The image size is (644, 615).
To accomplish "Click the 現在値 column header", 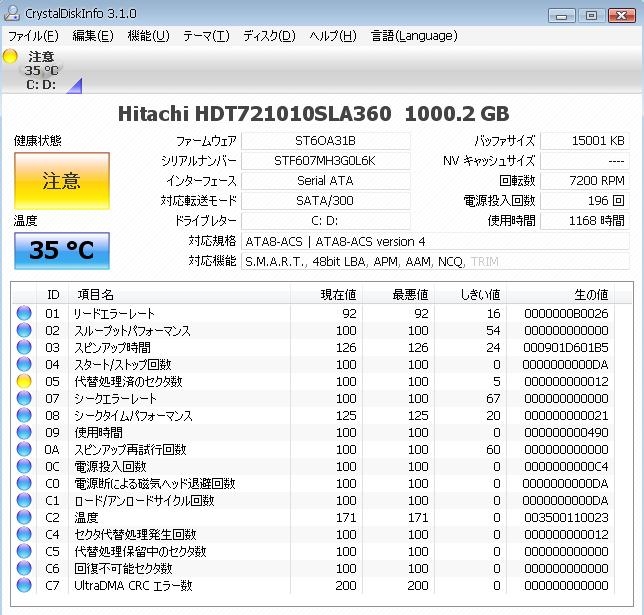I will pos(327,295).
